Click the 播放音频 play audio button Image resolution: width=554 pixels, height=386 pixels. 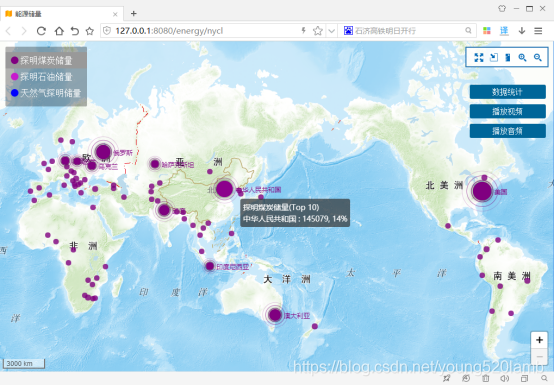[507, 131]
